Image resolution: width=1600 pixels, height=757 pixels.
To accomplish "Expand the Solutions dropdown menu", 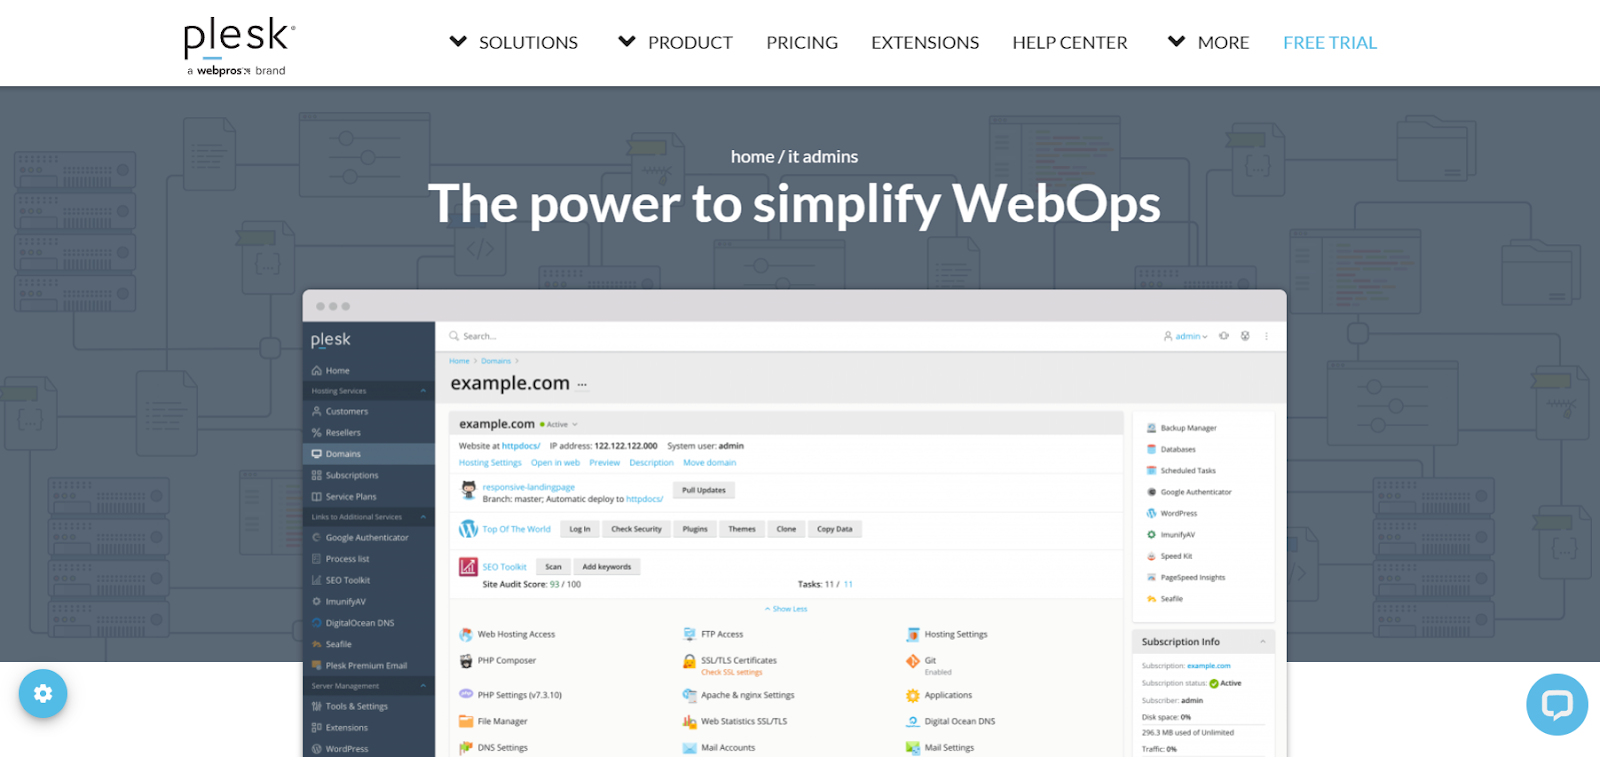I will [x=514, y=43].
